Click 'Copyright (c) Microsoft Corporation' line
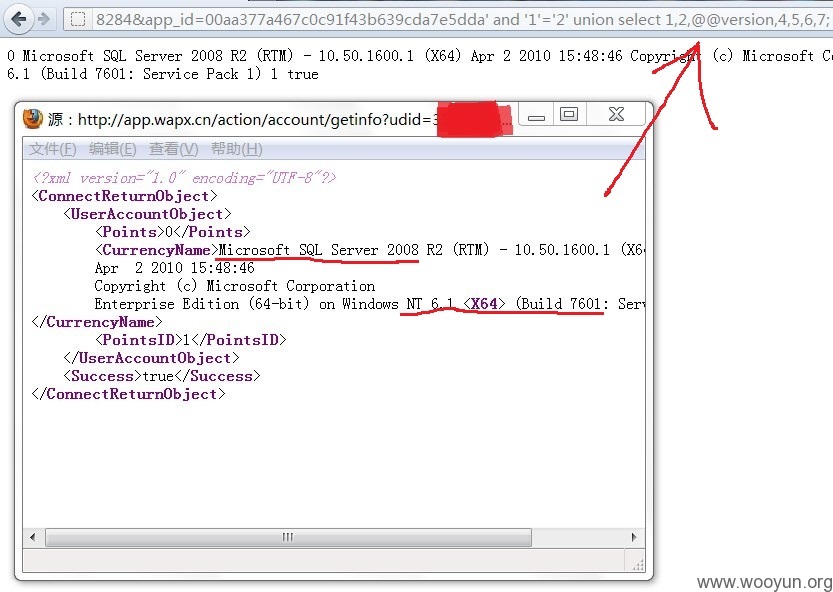Viewport: 833px width, 592px height. pyautogui.click(x=235, y=286)
